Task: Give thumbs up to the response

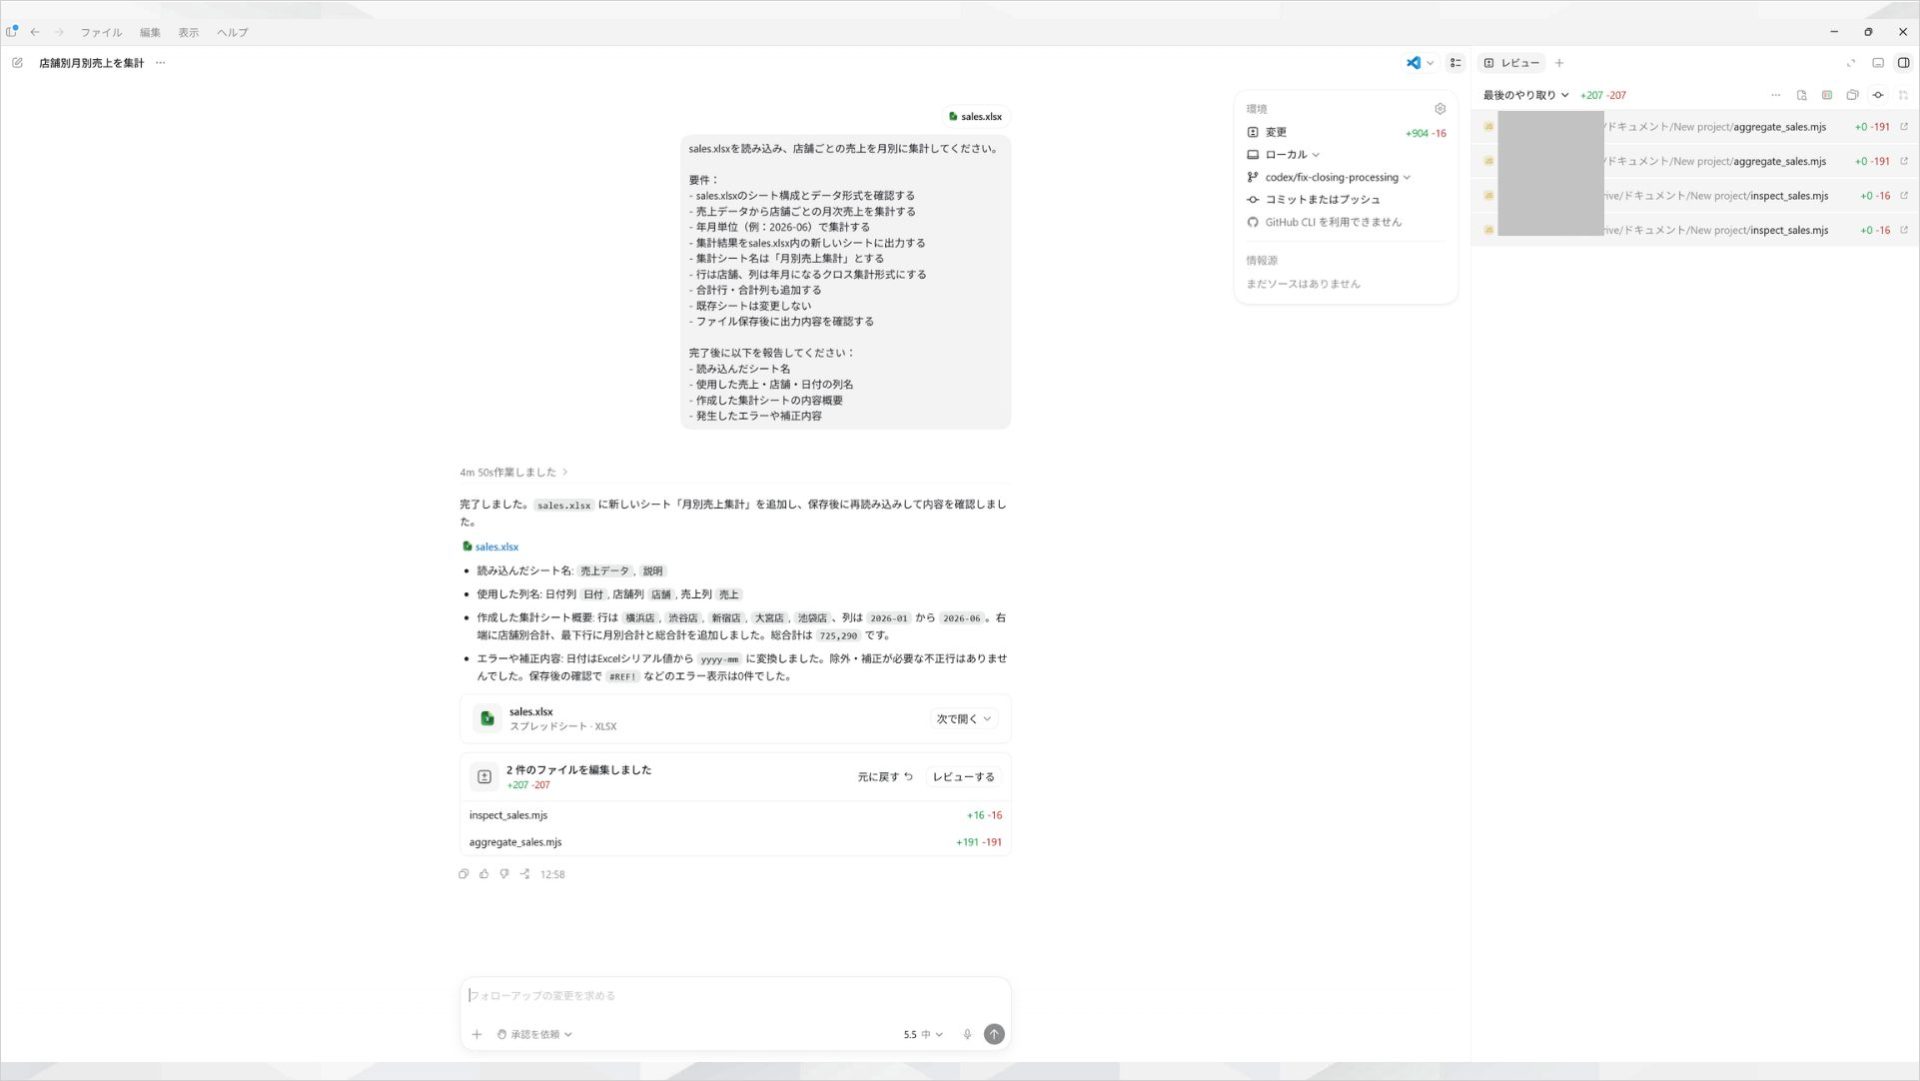Action: pos(484,874)
